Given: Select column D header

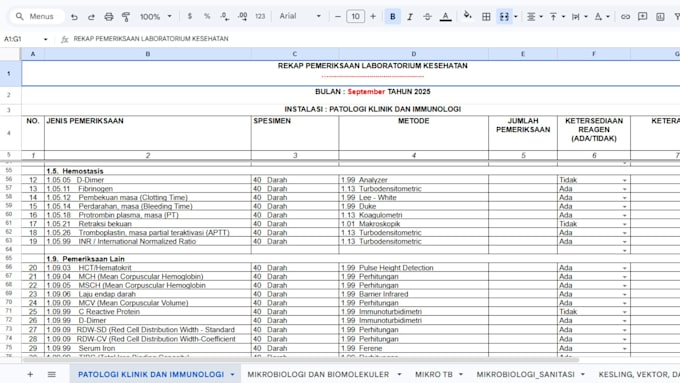Looking at the screenshot, I should click(x=413, y=54).
